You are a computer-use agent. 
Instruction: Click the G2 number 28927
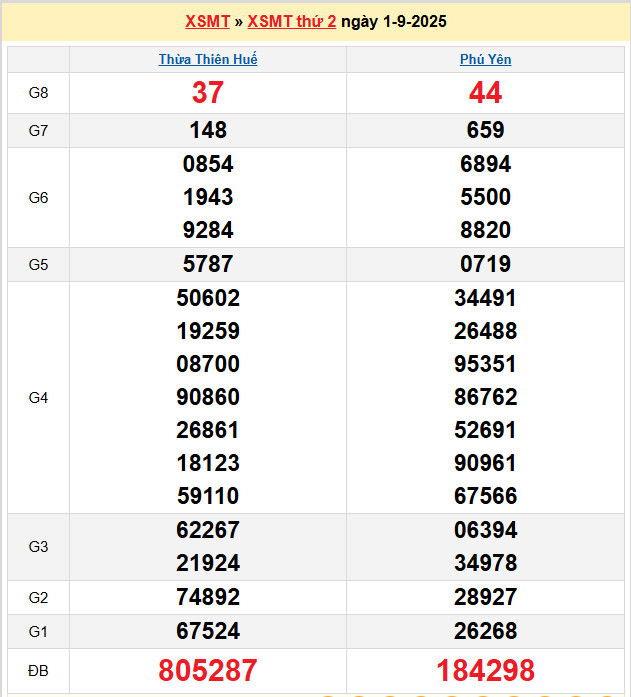pyautogui.click(x=485, y=597)
